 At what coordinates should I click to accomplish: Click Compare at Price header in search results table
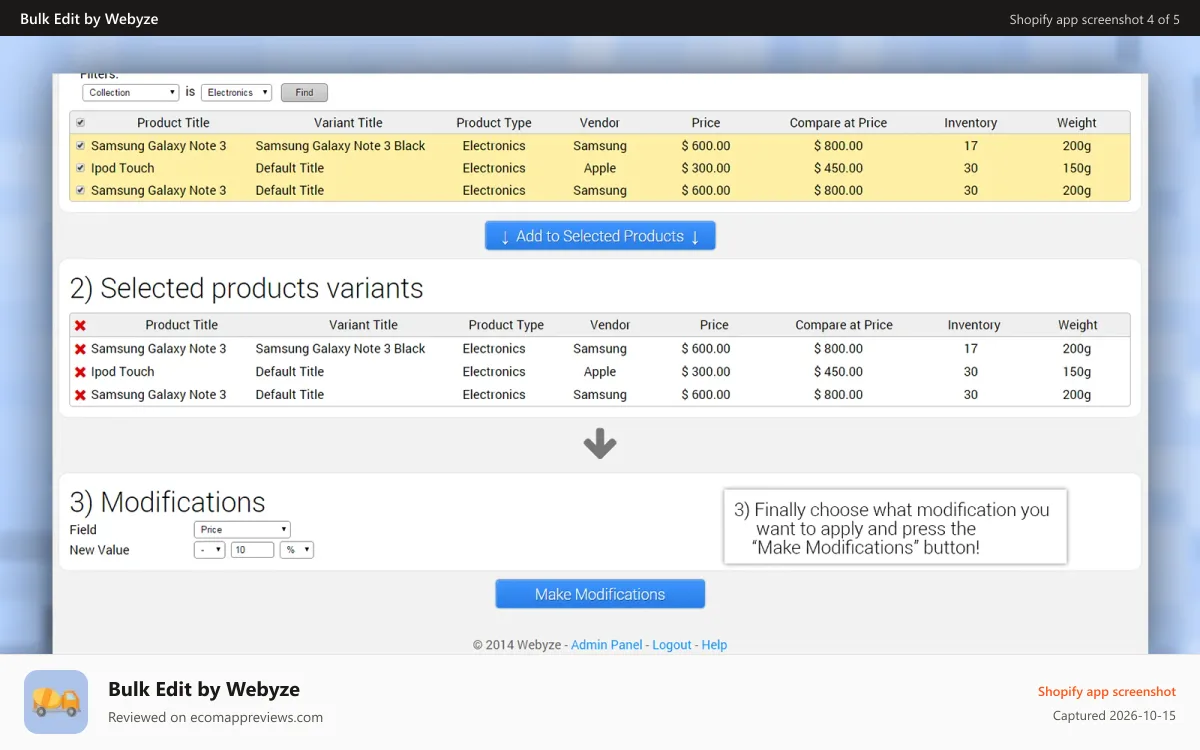pos(838,123)
